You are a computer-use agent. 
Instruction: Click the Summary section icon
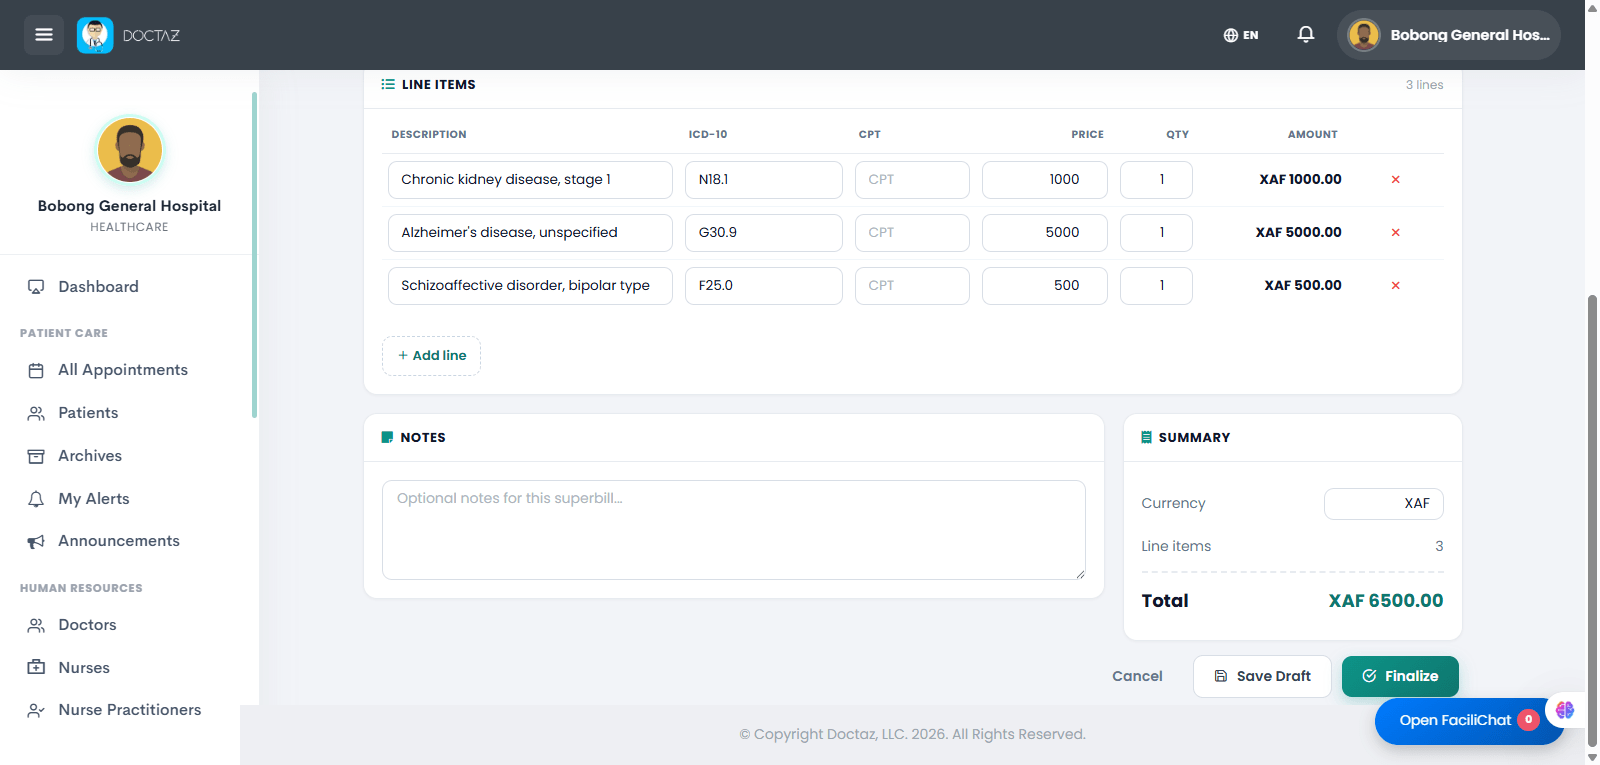click(1146, 438)
